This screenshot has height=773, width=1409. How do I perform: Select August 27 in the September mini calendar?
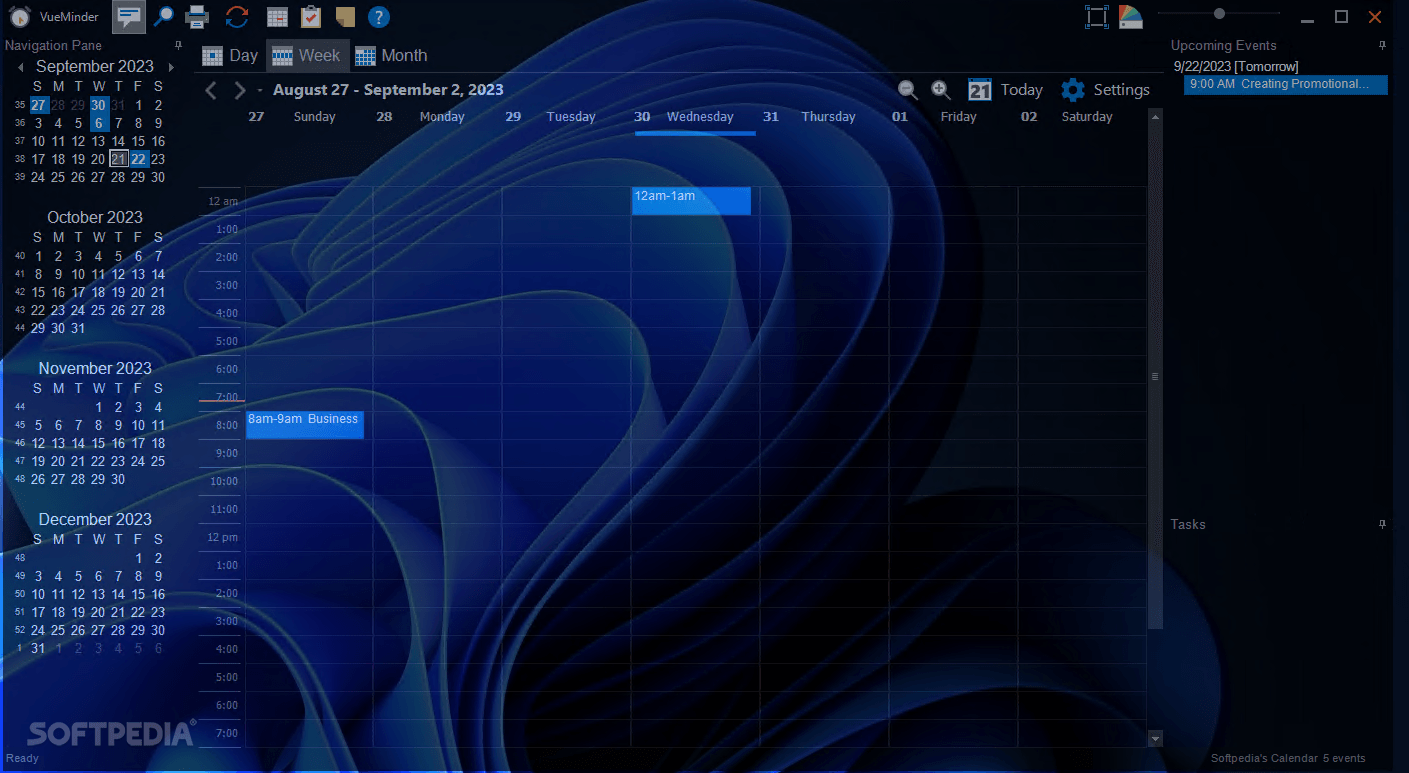[38, 105]
